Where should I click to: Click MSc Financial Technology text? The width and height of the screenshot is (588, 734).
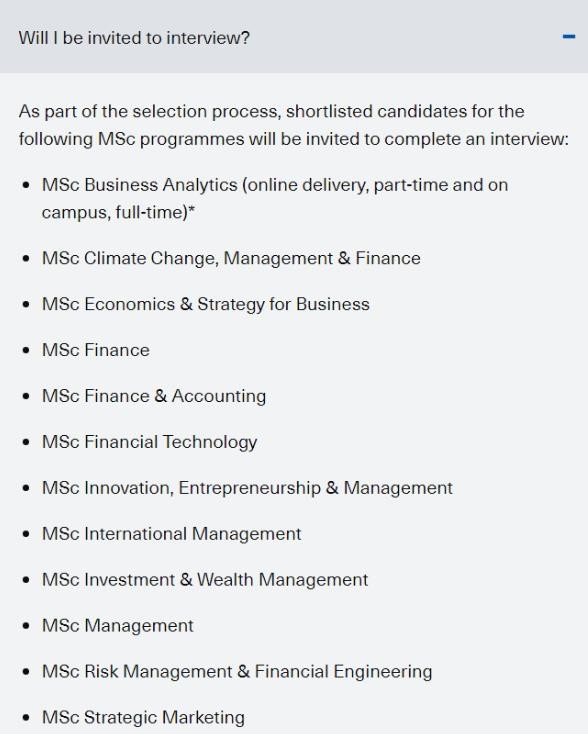click(x=149, y=442)
